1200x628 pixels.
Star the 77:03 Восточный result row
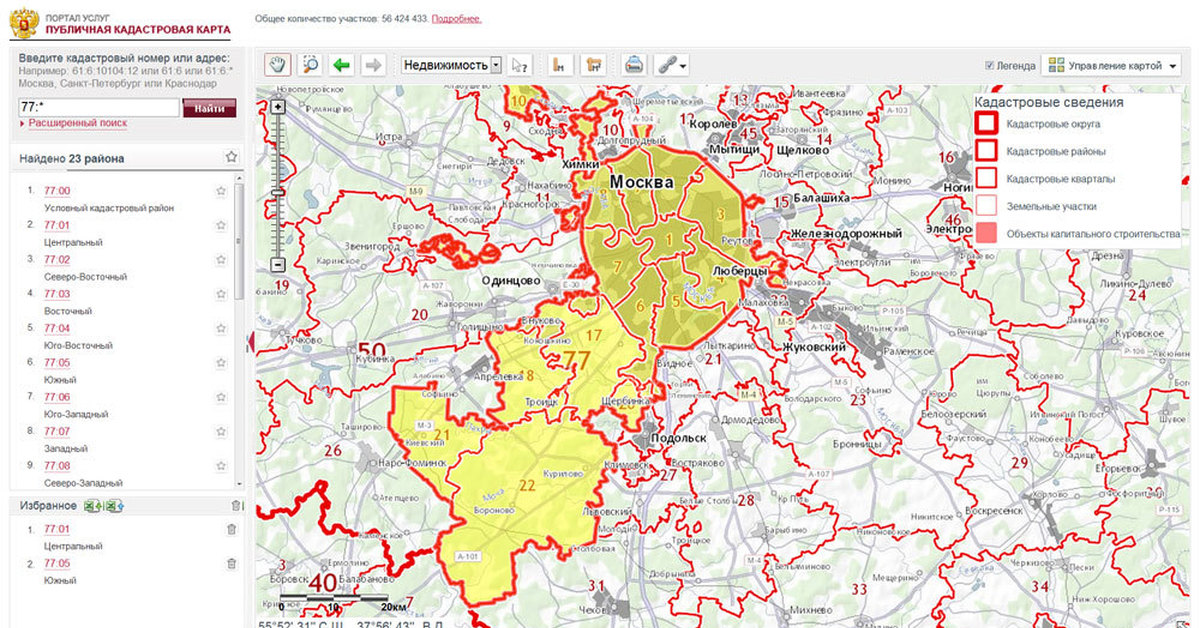tap(221, 294)
